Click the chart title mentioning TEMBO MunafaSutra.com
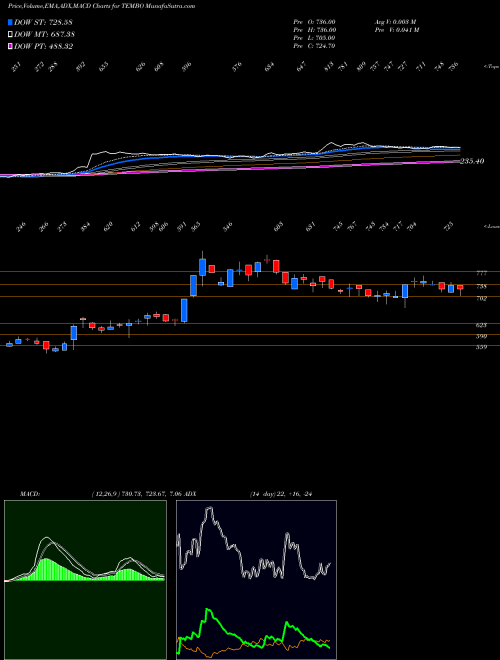Viewport: 500px width, 660px height. [x=101, y=7]
